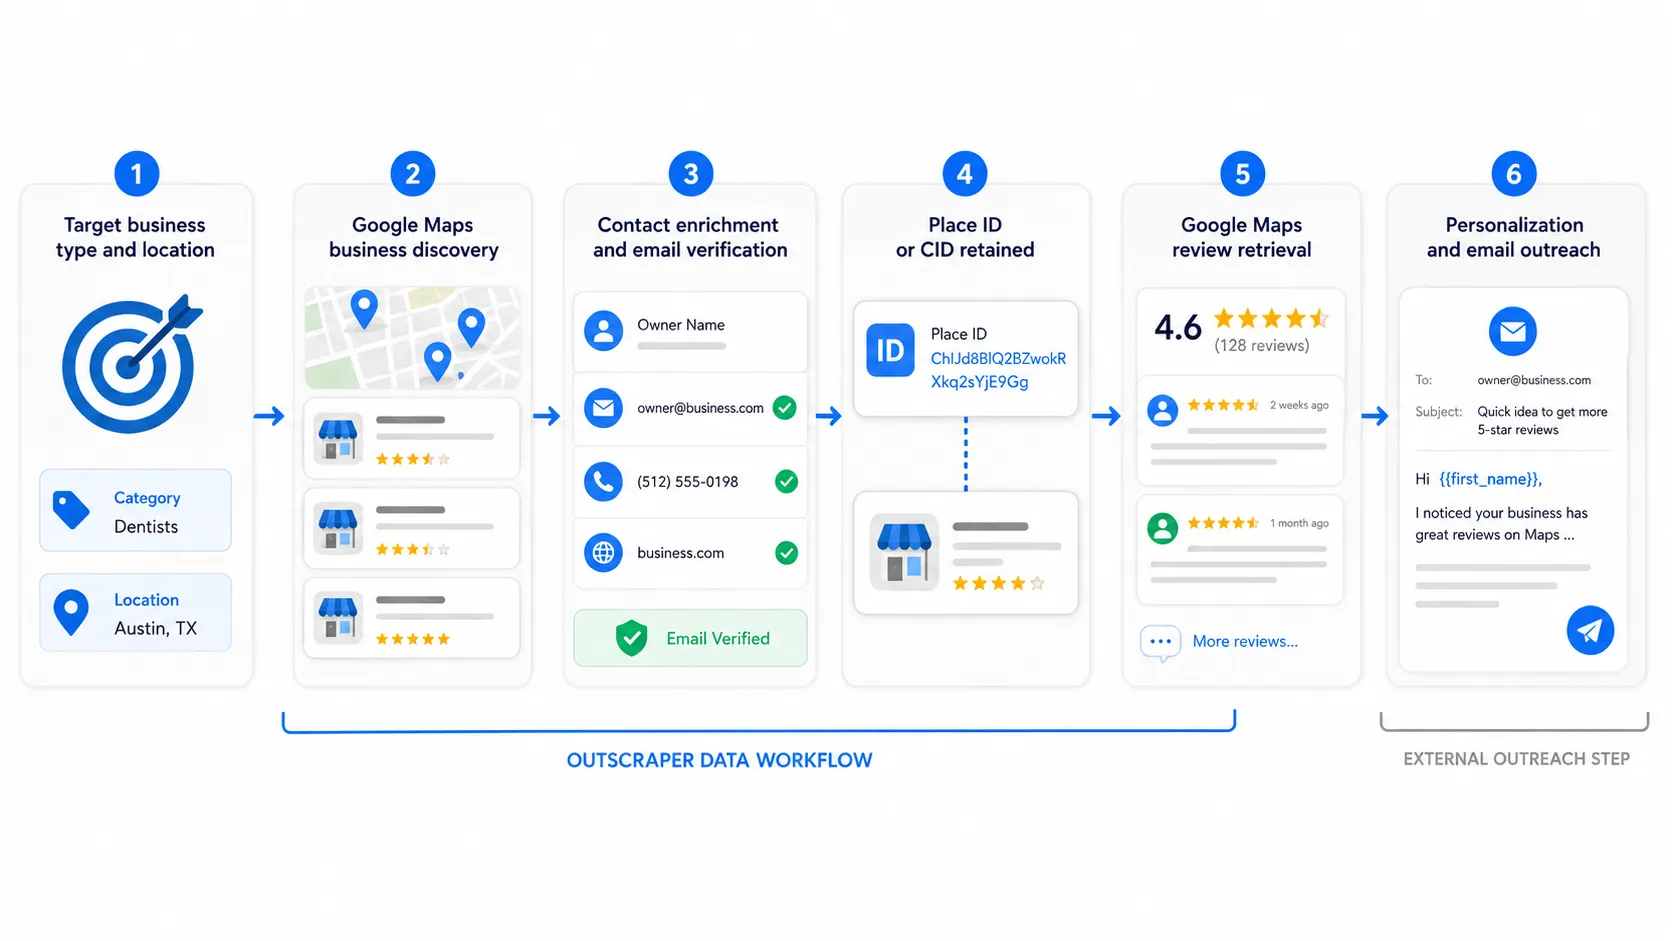The height and width of the screenshot is (941, 1672).
Task: Click the blue ID badge icon
Action: coord(890,350)
